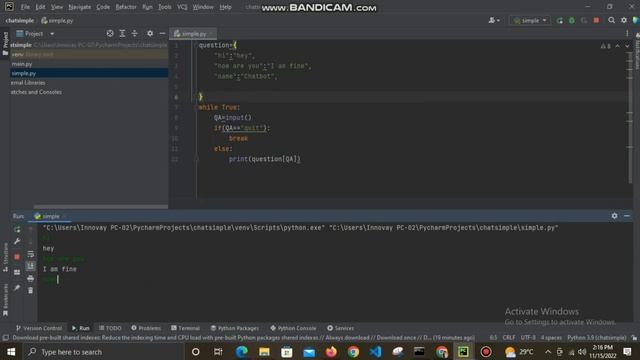
Task: Toggle scroll to end in Run console
Action: pyautogui.click(x=31, y=266)
